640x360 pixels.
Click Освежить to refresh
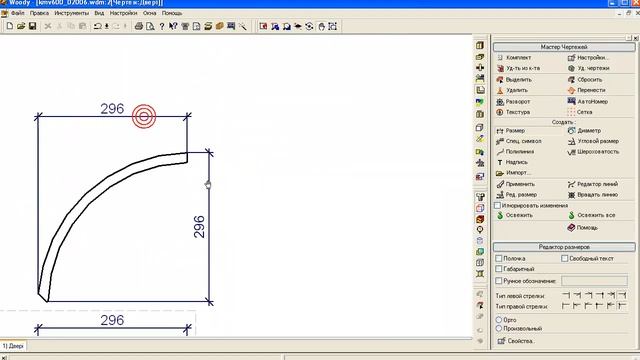[515, 215]
